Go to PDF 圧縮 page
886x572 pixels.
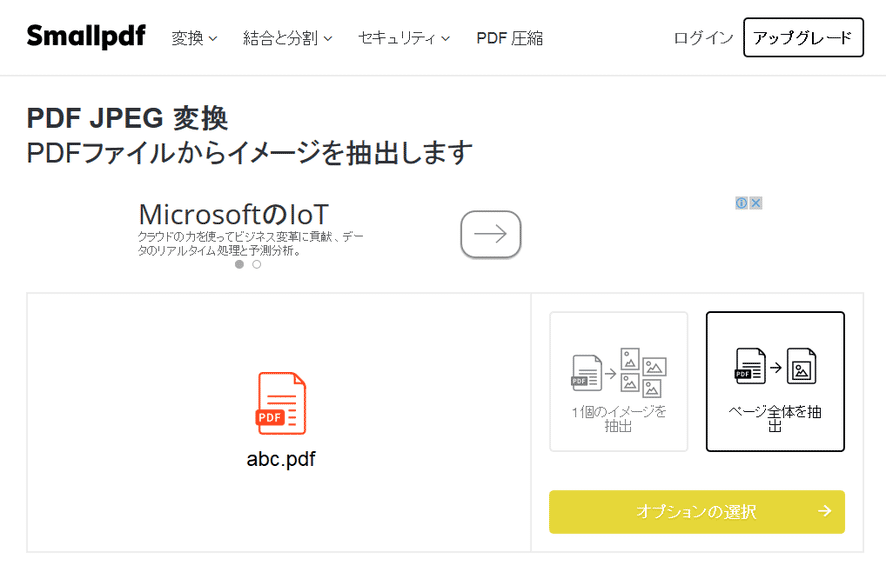pos(510,38)
